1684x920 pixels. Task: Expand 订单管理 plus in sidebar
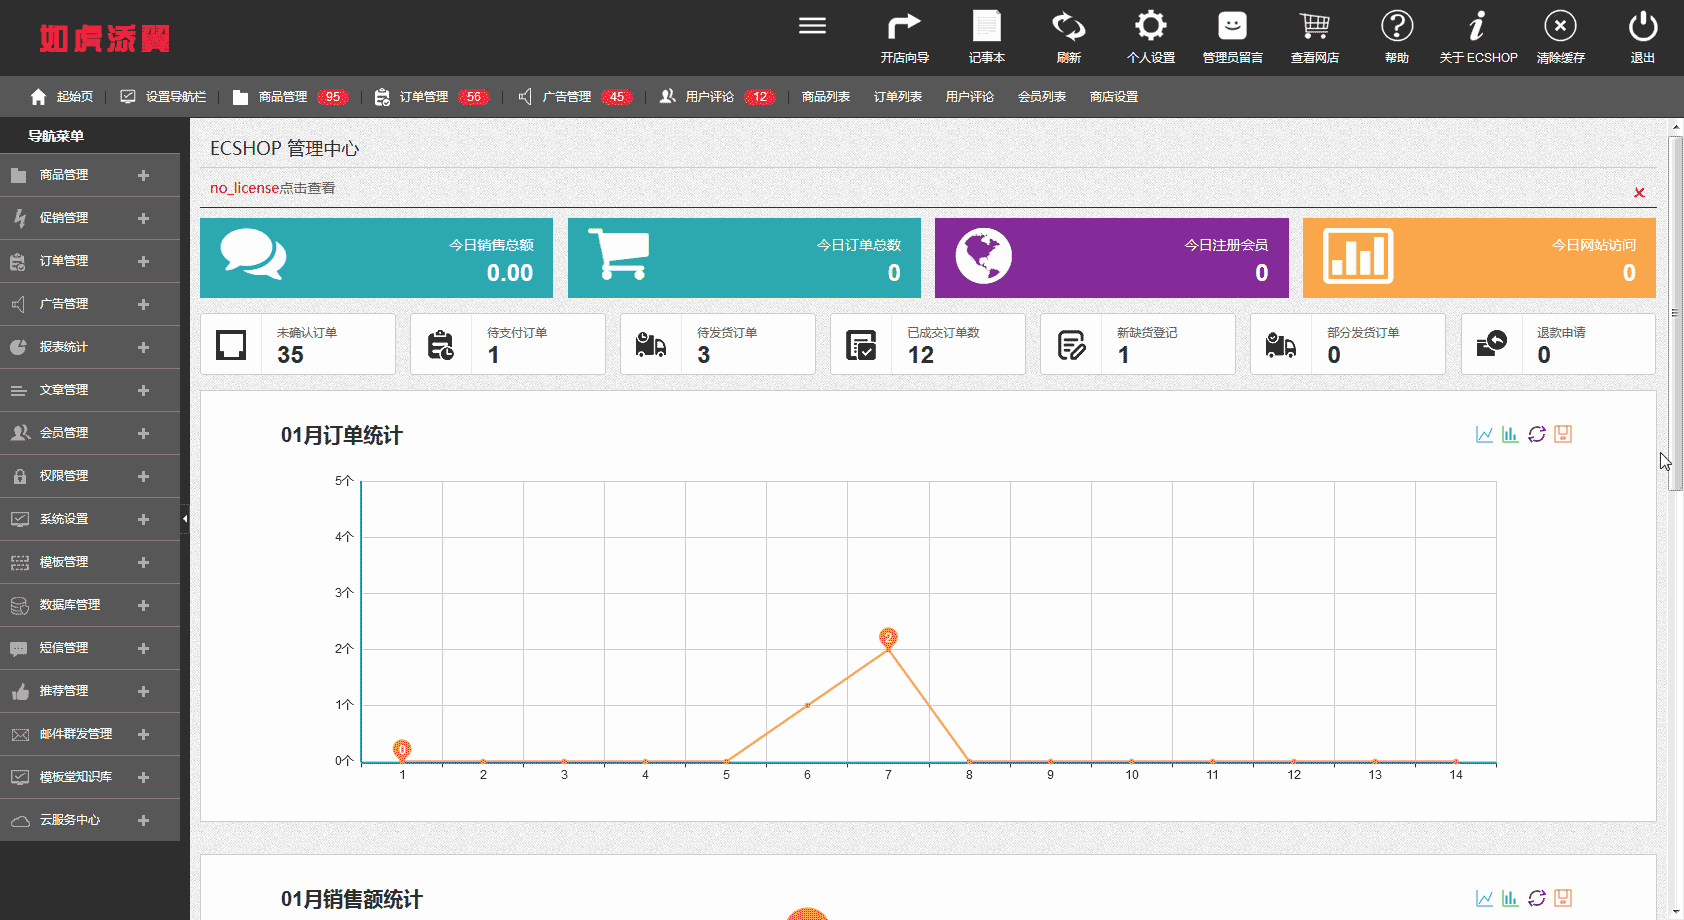(143, 261)
